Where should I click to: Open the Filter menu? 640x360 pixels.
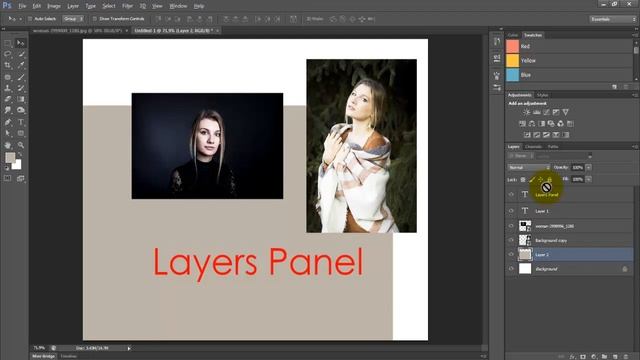pos(127,6)
